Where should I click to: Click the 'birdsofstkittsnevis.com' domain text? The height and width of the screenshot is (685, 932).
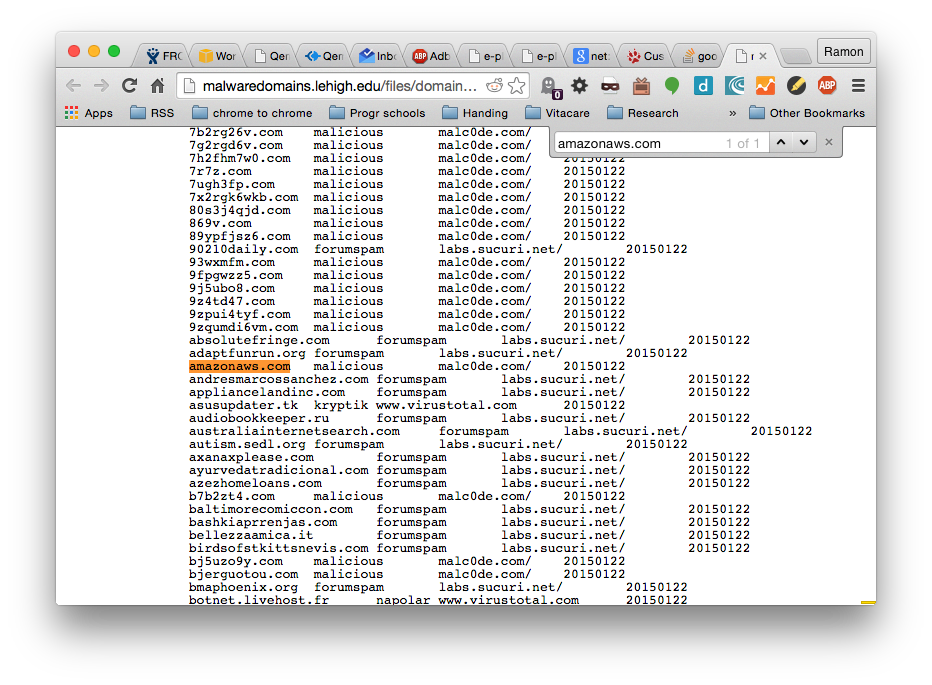pyautogui.click(x=279, y=548)
